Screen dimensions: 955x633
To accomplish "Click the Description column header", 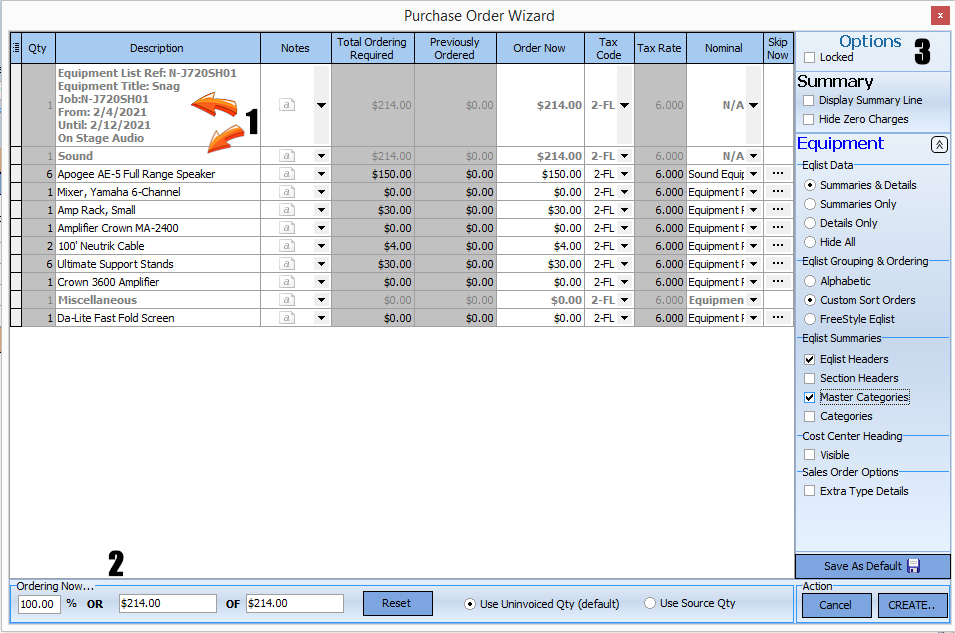I will pyautogui.click(x=157, y=48).
